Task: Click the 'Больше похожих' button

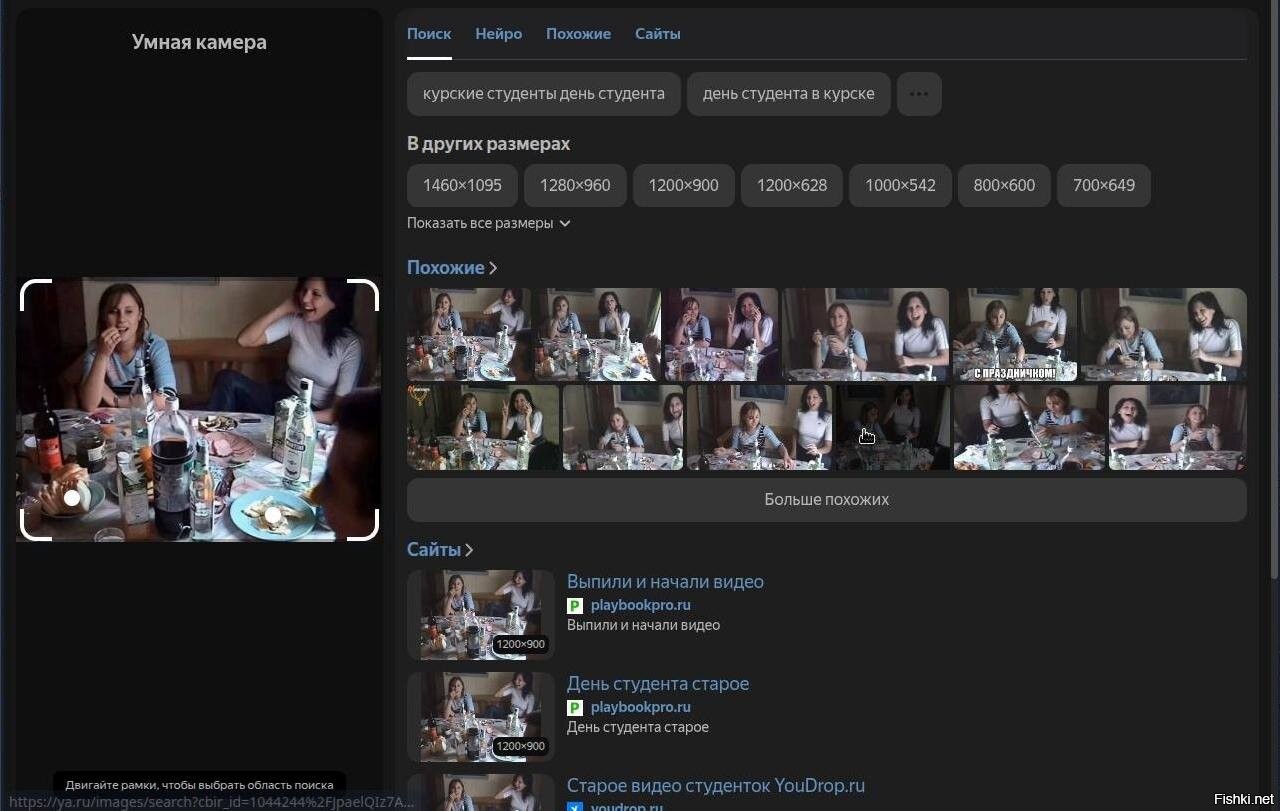Action: (827, 499)
